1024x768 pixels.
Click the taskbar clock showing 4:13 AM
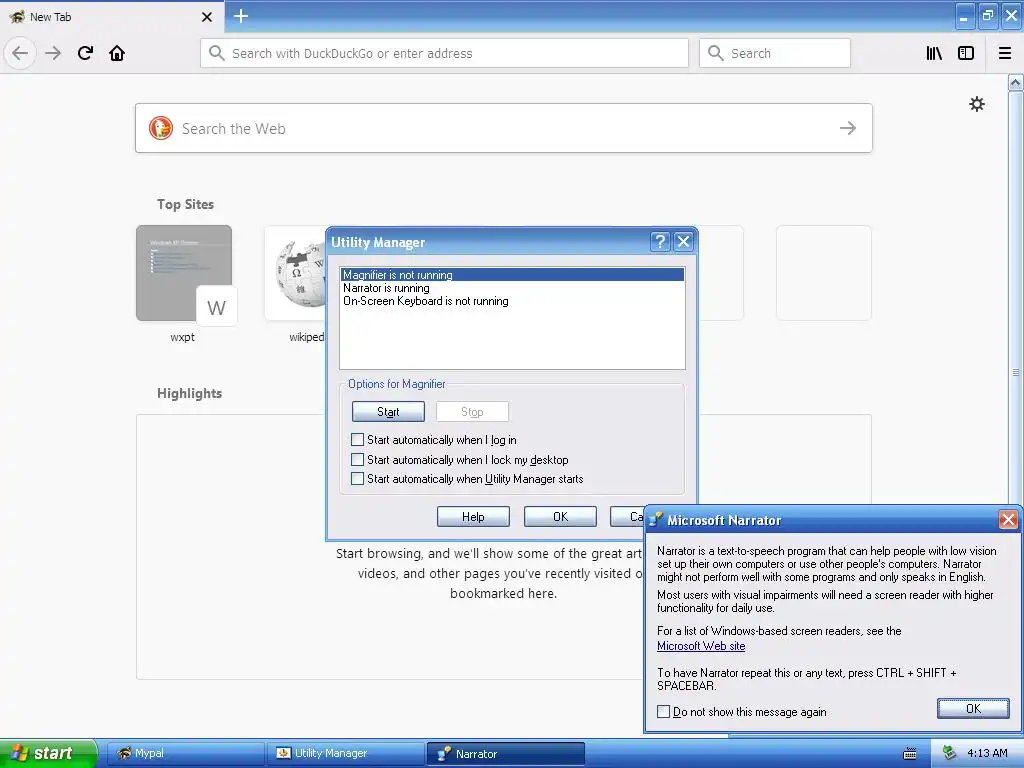(x=987, y=753)
